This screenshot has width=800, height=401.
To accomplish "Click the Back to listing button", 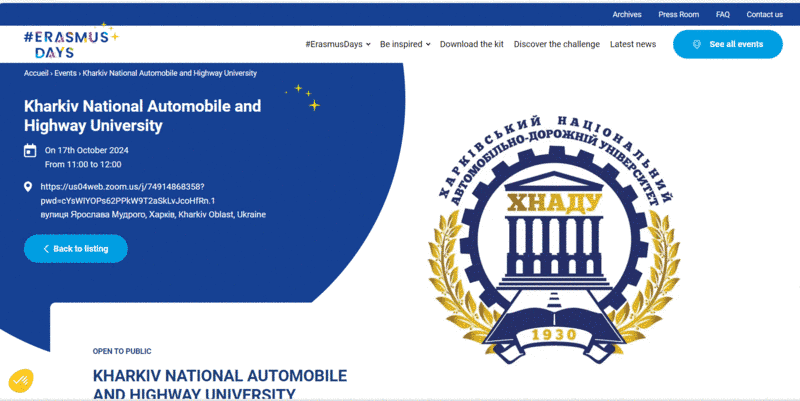I will (x=76, y=249).
